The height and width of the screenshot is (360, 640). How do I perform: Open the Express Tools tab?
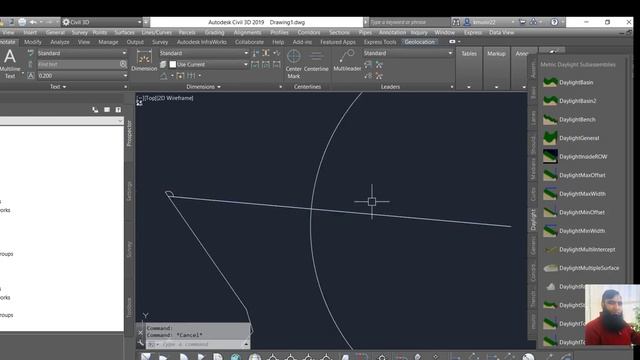380,42
